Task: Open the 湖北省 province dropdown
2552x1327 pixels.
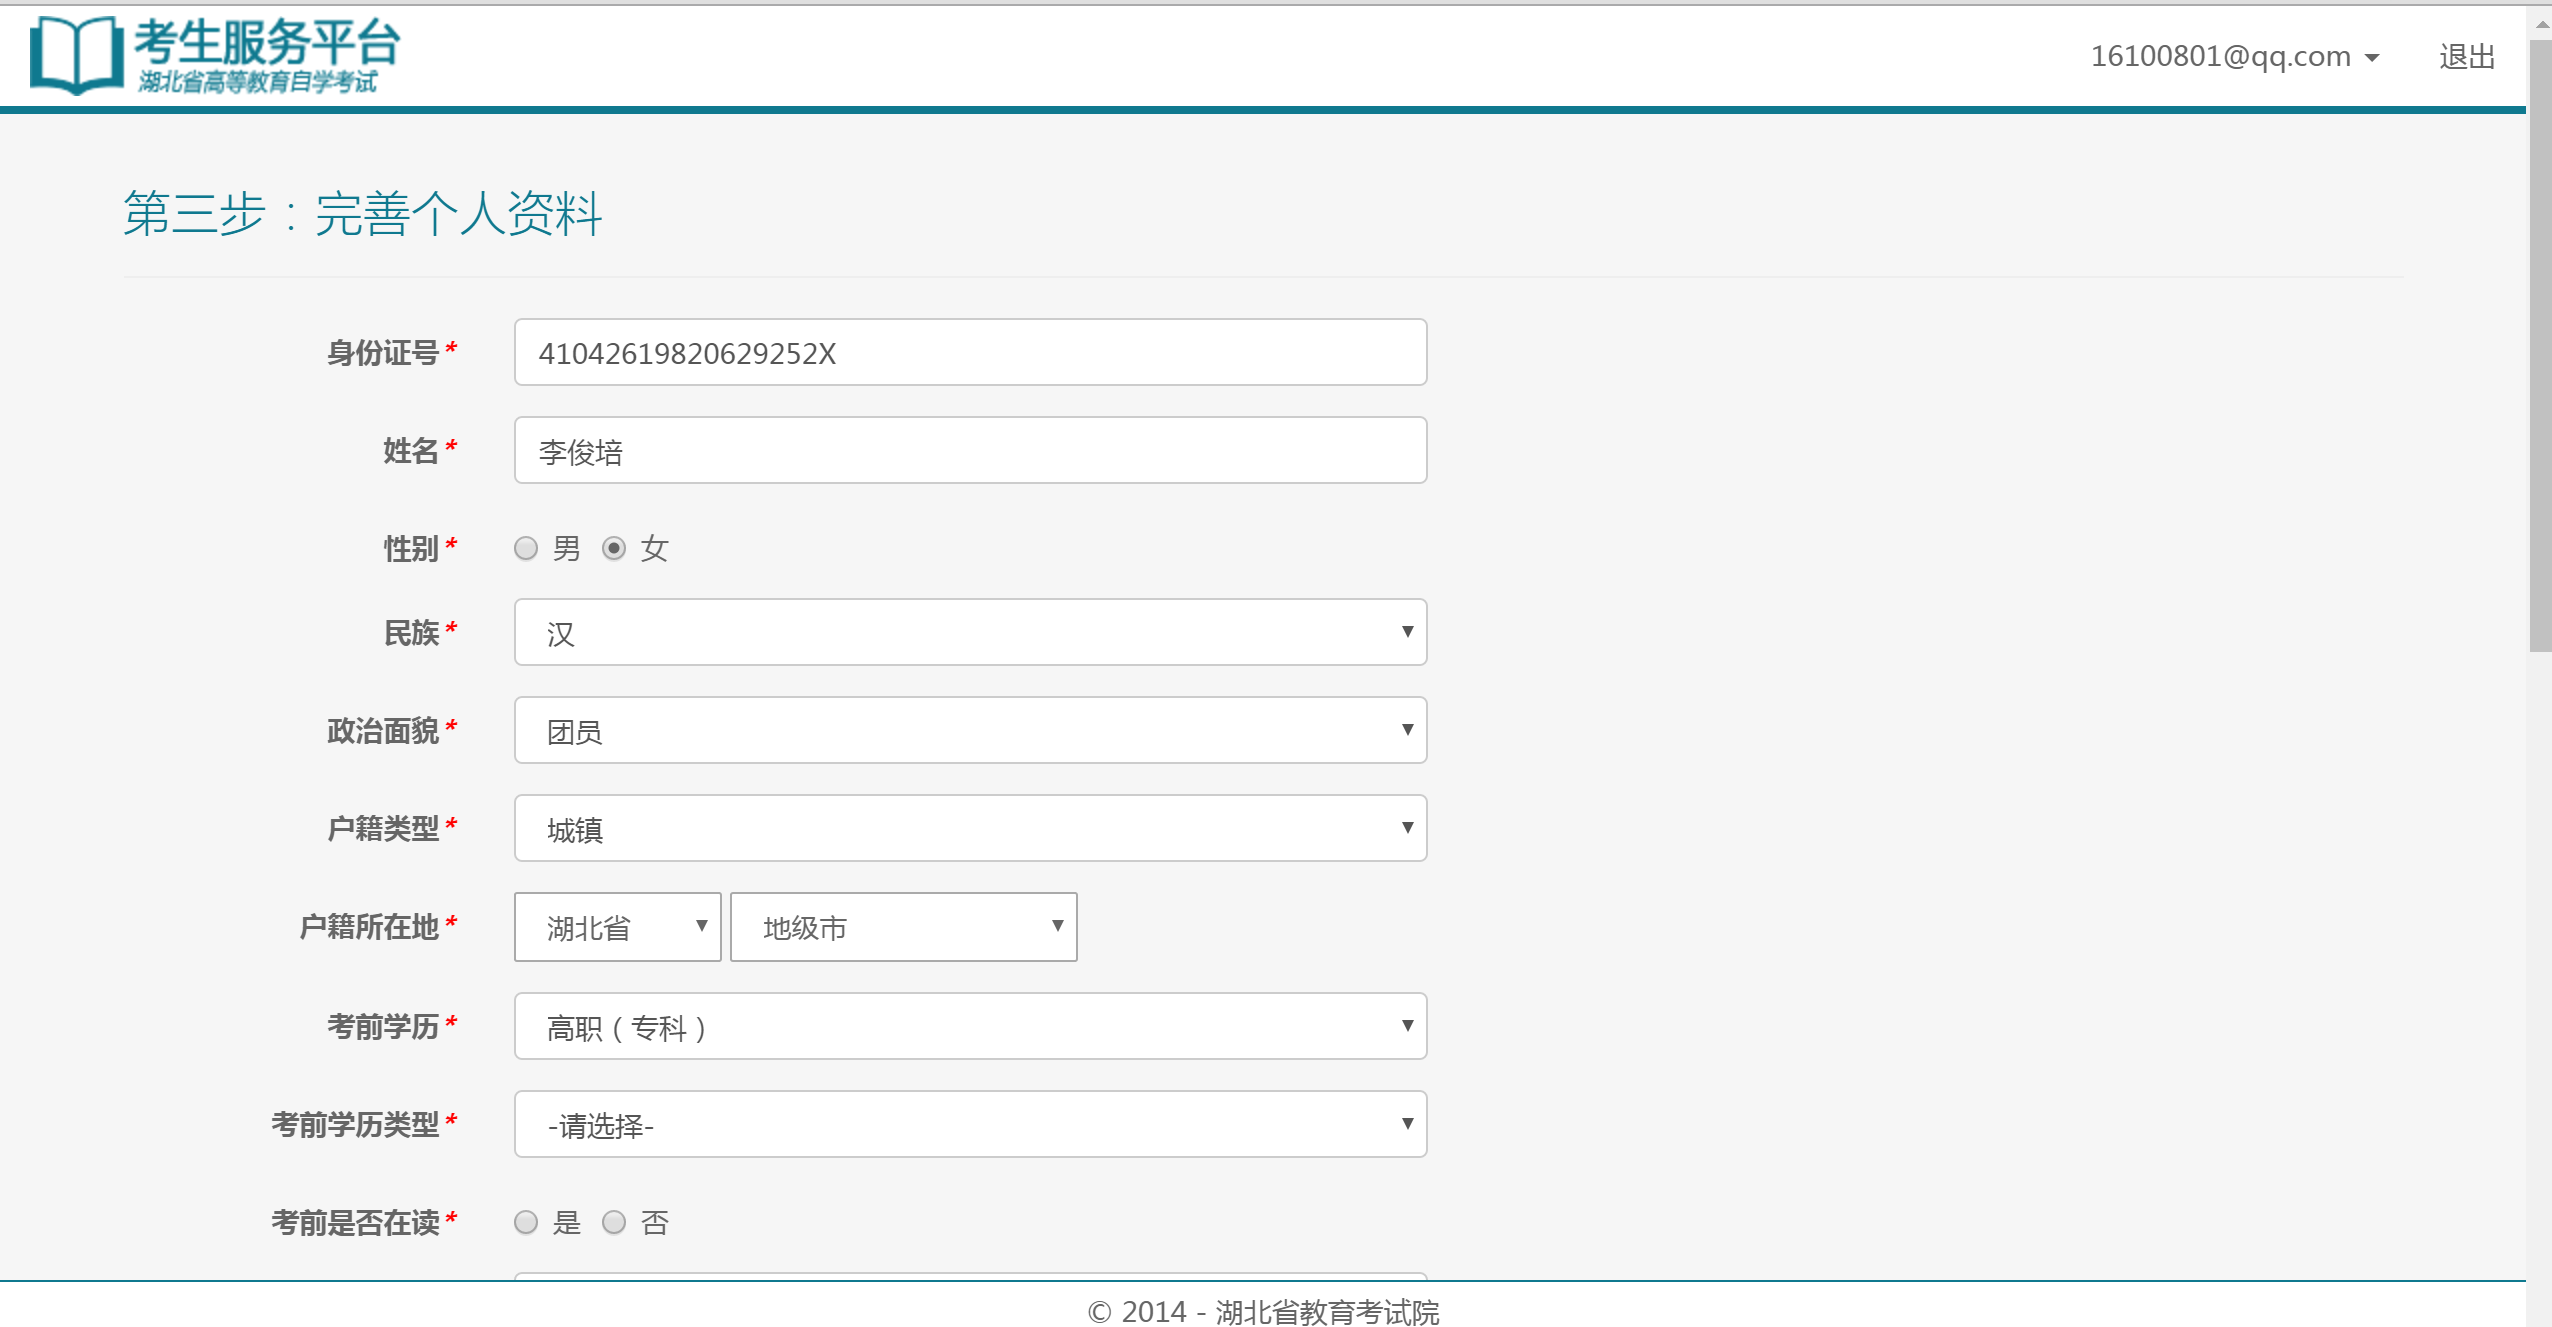Action: (617, 928)
